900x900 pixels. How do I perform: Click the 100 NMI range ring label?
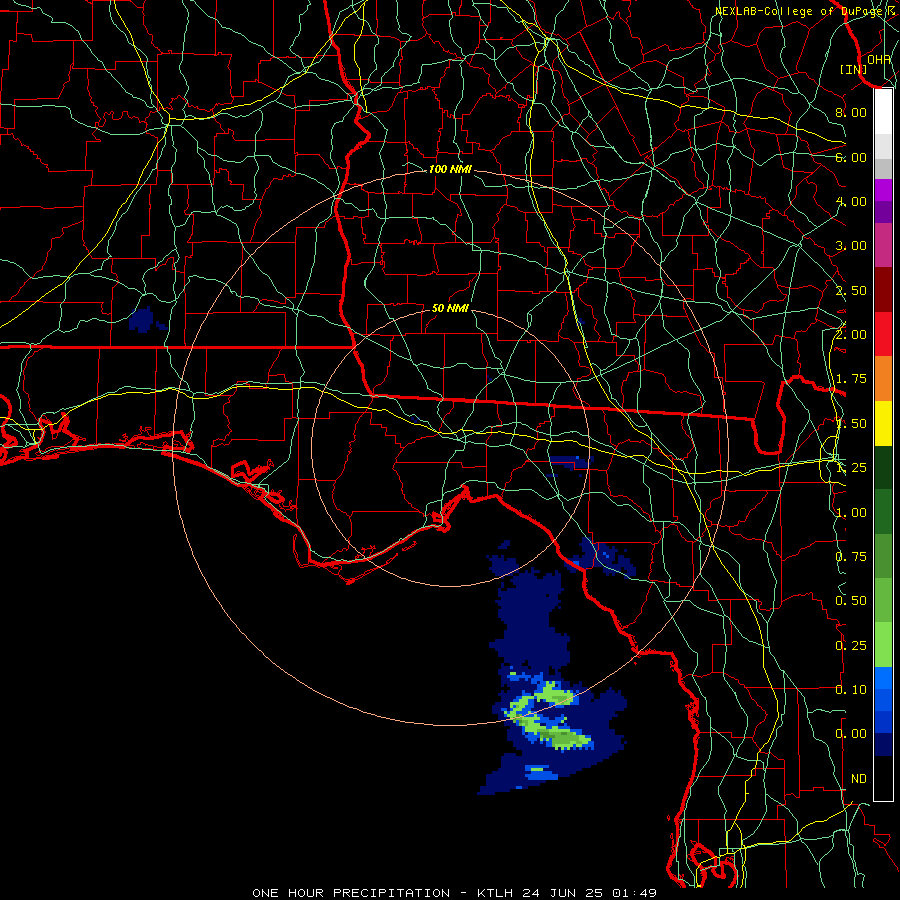450,169
